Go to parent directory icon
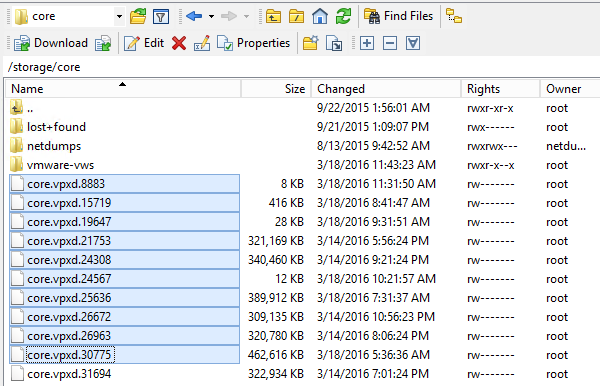Screen dimensions: 600x386 (273, 16)
